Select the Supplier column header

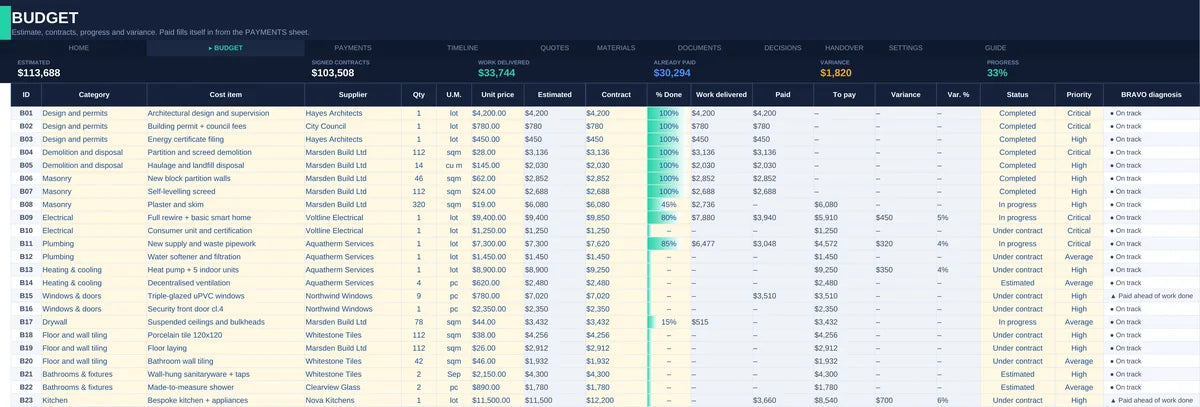point(352,95)
